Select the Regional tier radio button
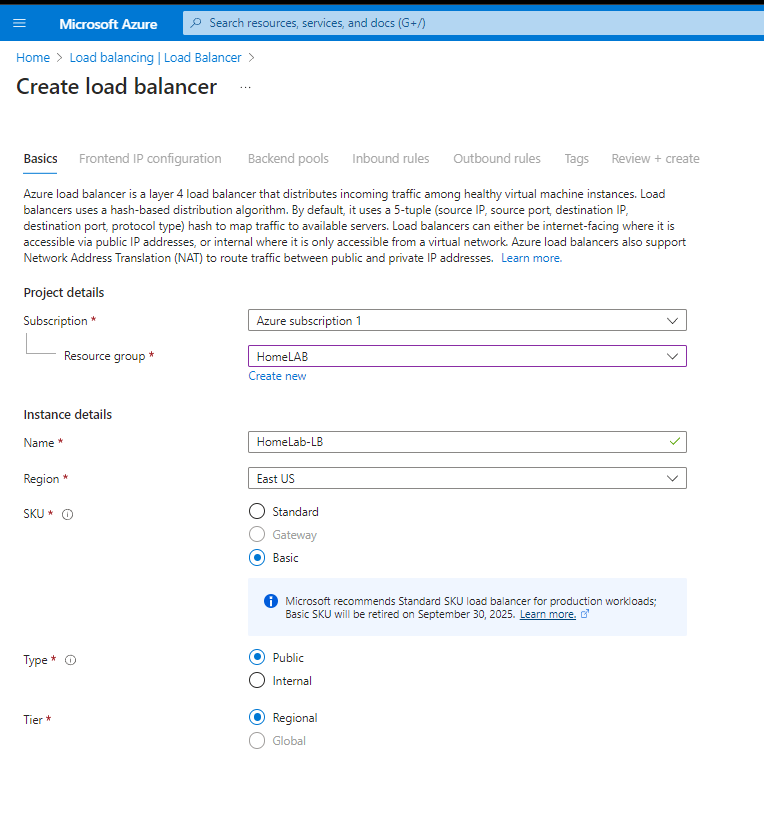 point(257,717)
